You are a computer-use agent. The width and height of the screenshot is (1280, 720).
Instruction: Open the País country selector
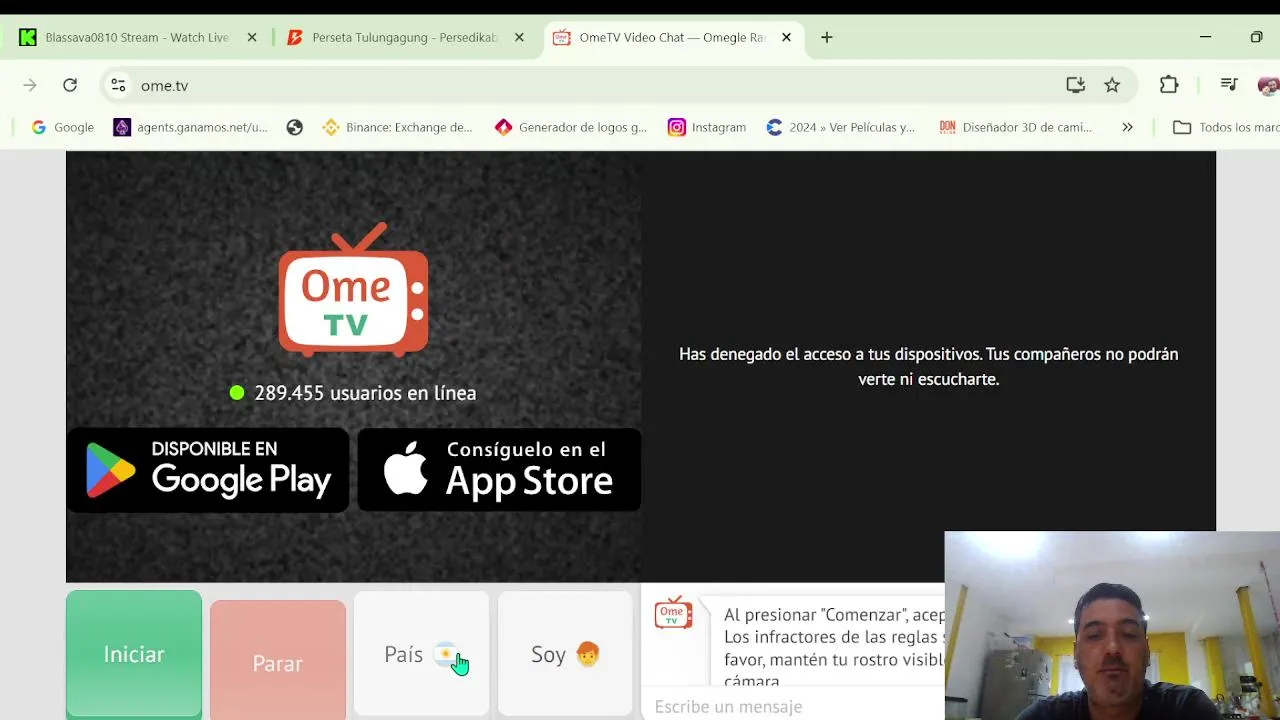click(421, 654)
